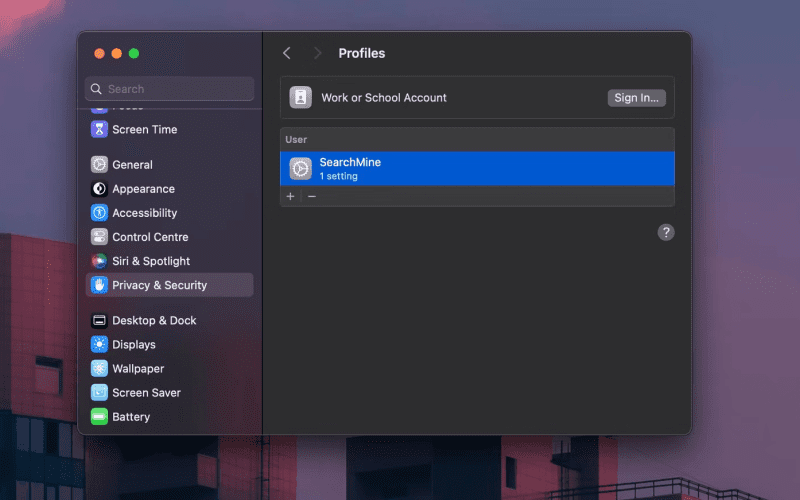
Task: Click Work or School Account label
Action: tap(384, 98)
